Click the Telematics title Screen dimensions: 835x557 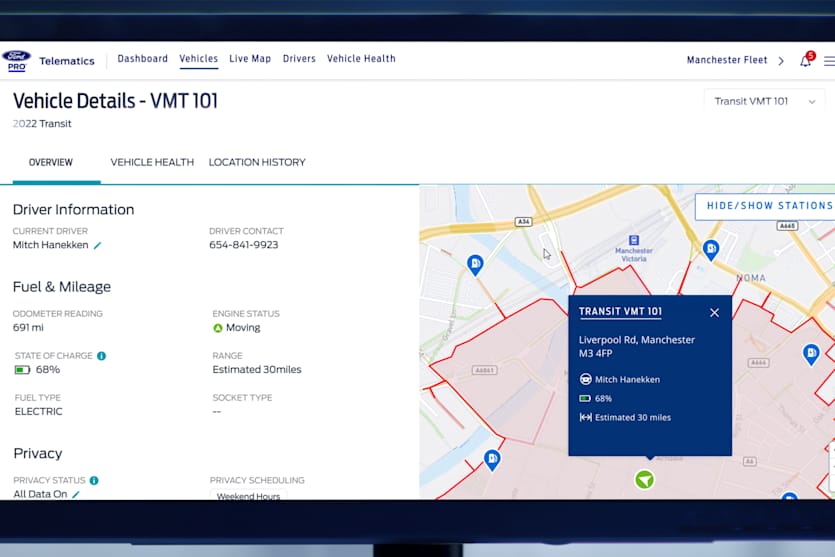pos(67,61)
